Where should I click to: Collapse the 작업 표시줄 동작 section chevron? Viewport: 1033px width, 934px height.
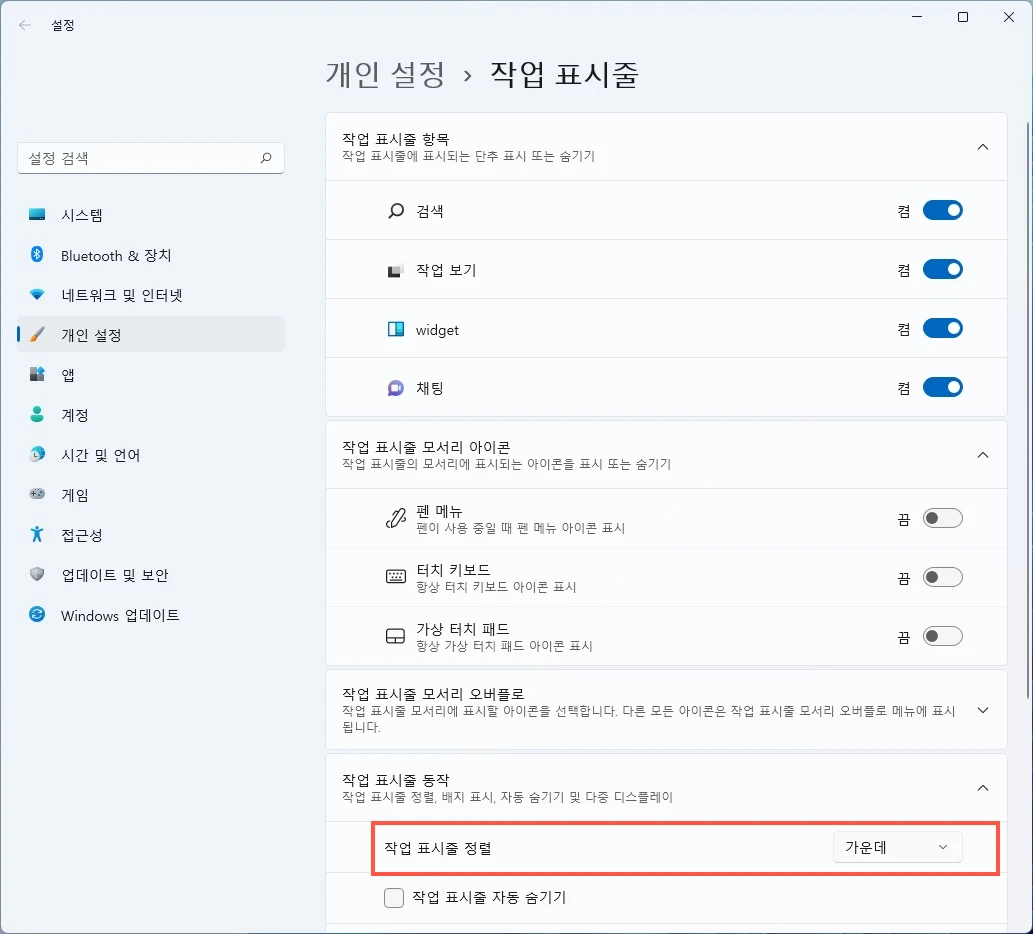[982, 788]
